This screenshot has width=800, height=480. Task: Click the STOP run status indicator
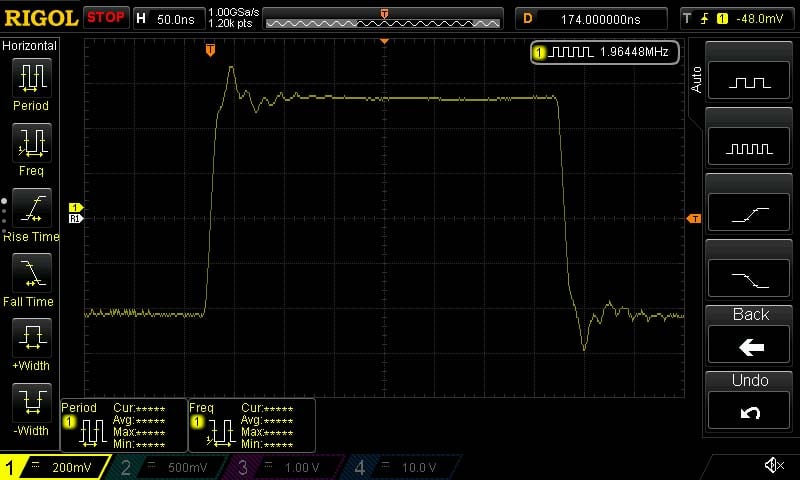pos(106,18)
